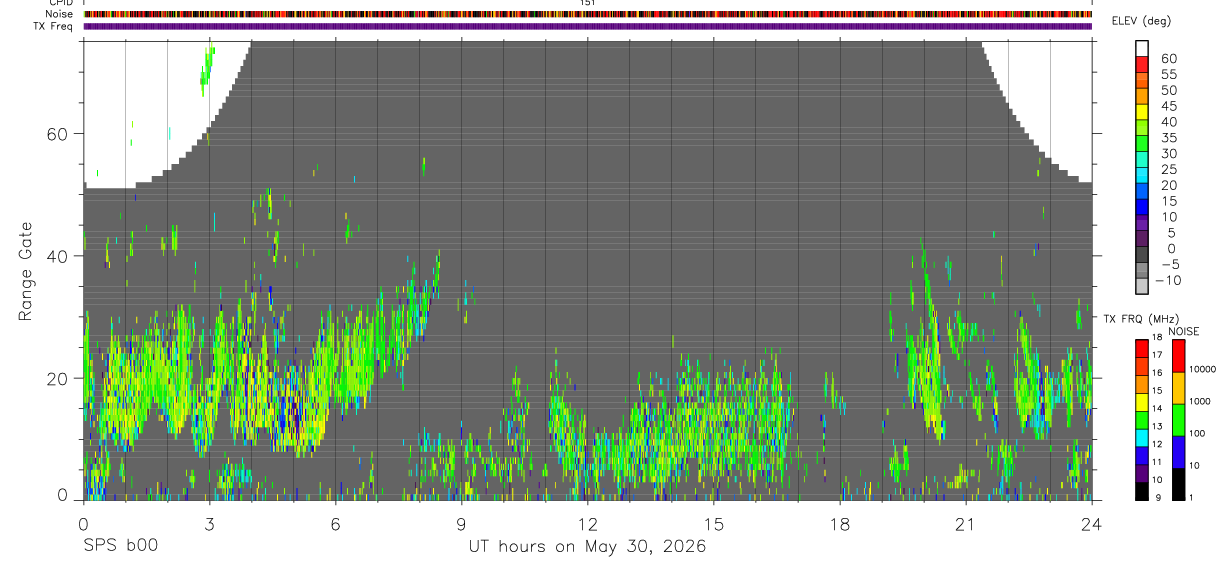Click the '60' tick on the Range Gate axis
This screenshot has width=1228, height=567.
tap(58, 134)
